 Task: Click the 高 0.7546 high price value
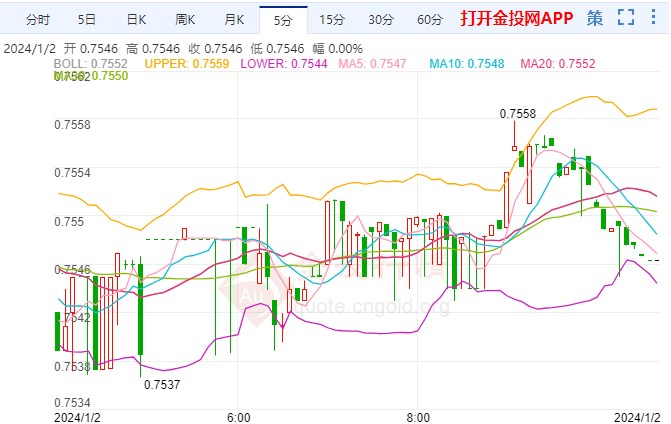153,49
